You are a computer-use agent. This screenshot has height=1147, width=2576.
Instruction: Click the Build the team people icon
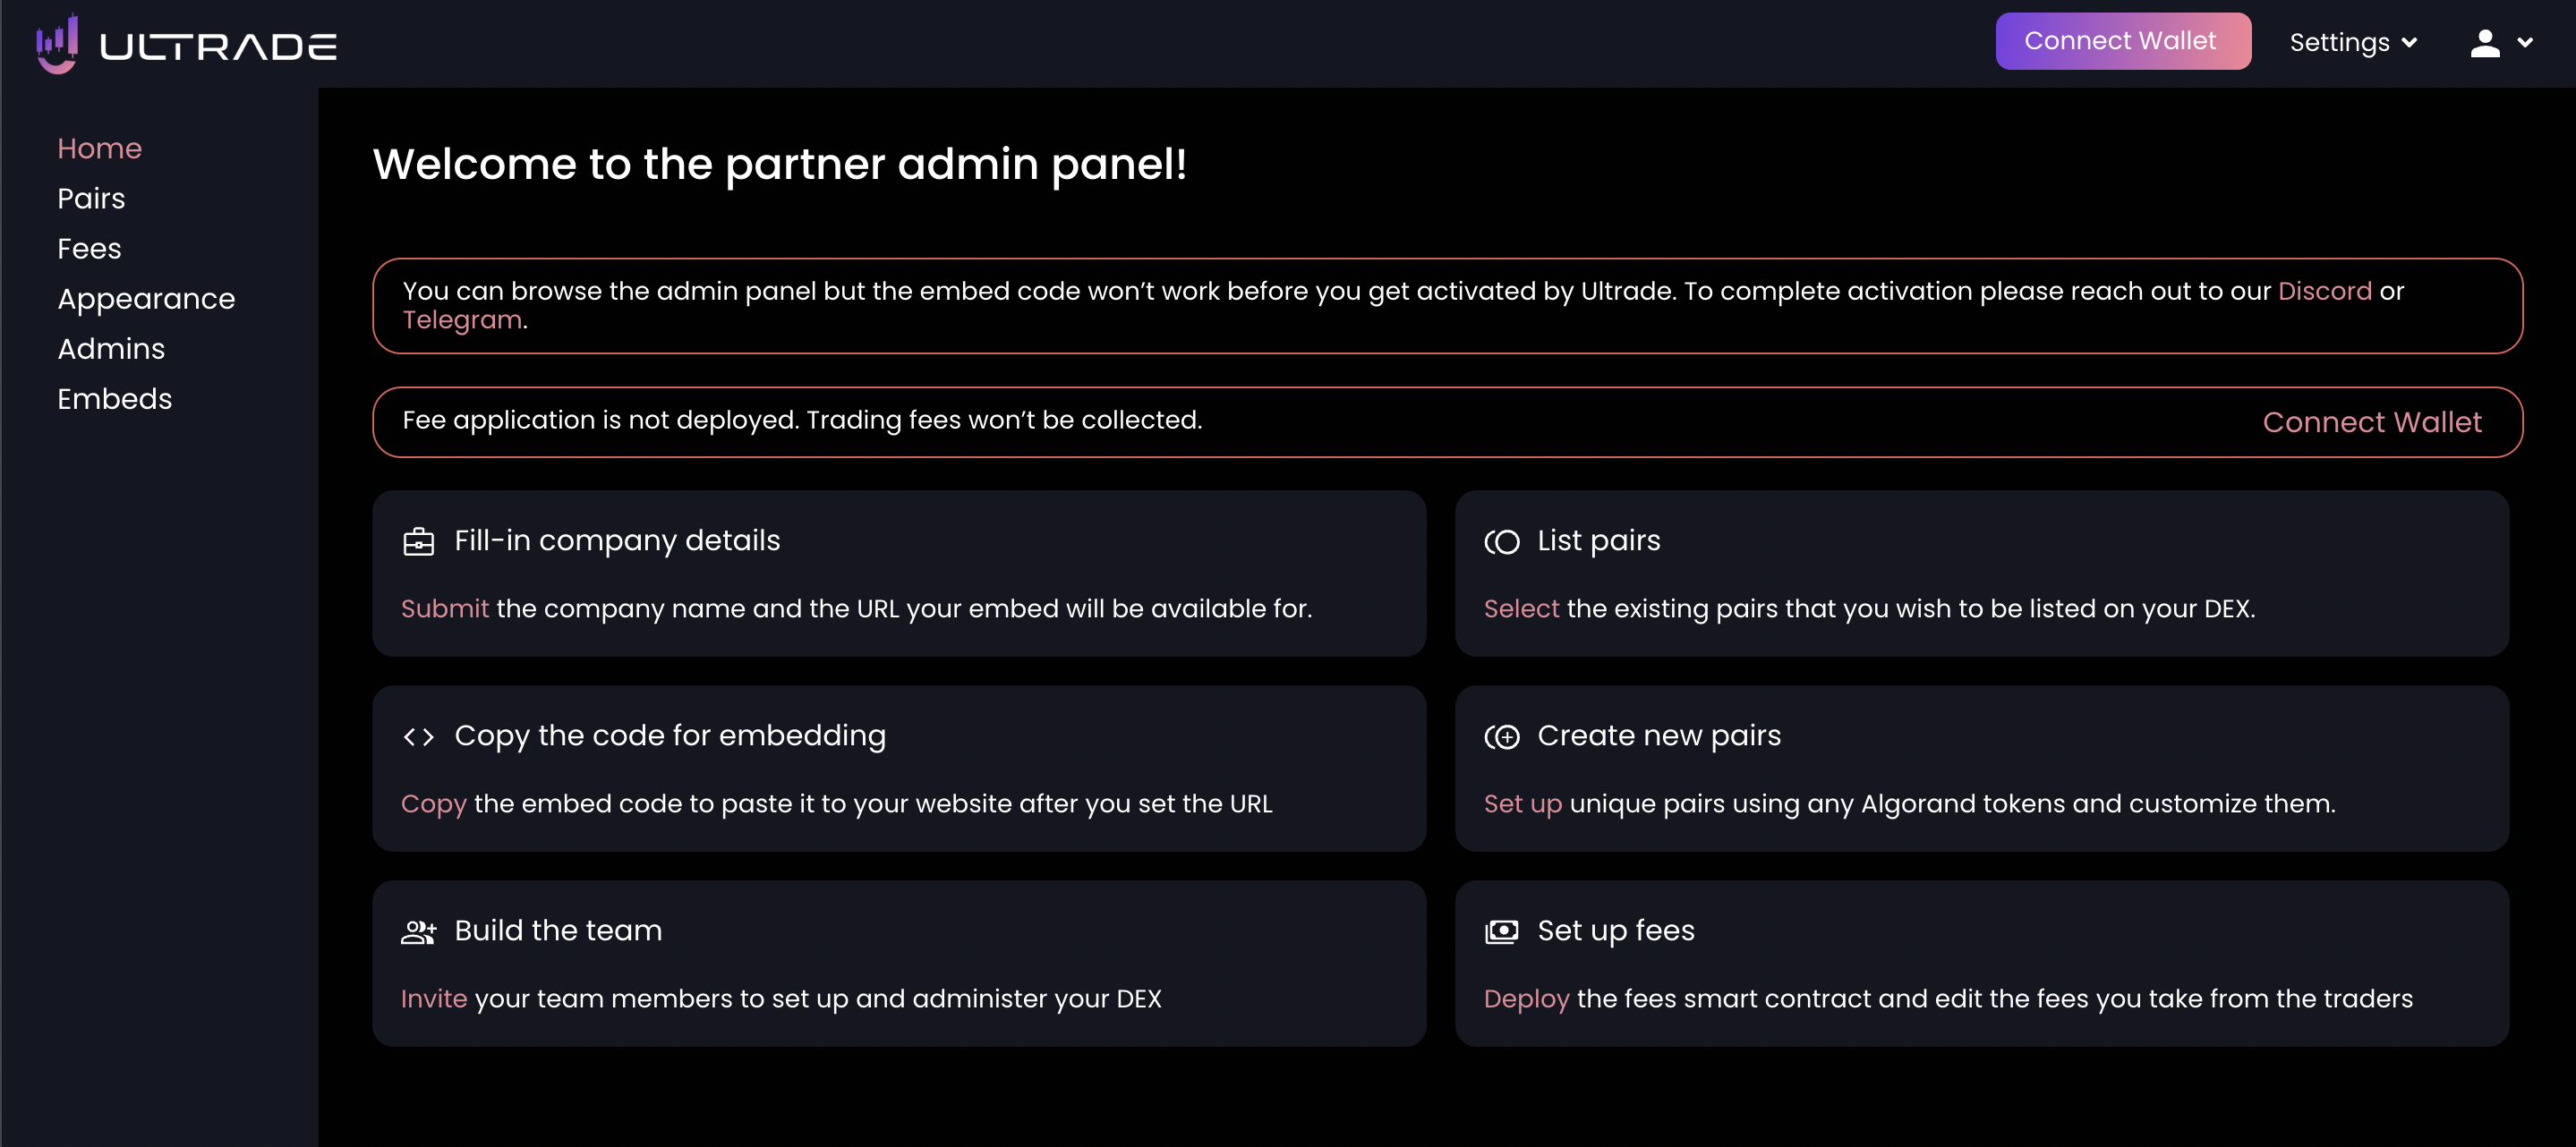tap(418, 932)
